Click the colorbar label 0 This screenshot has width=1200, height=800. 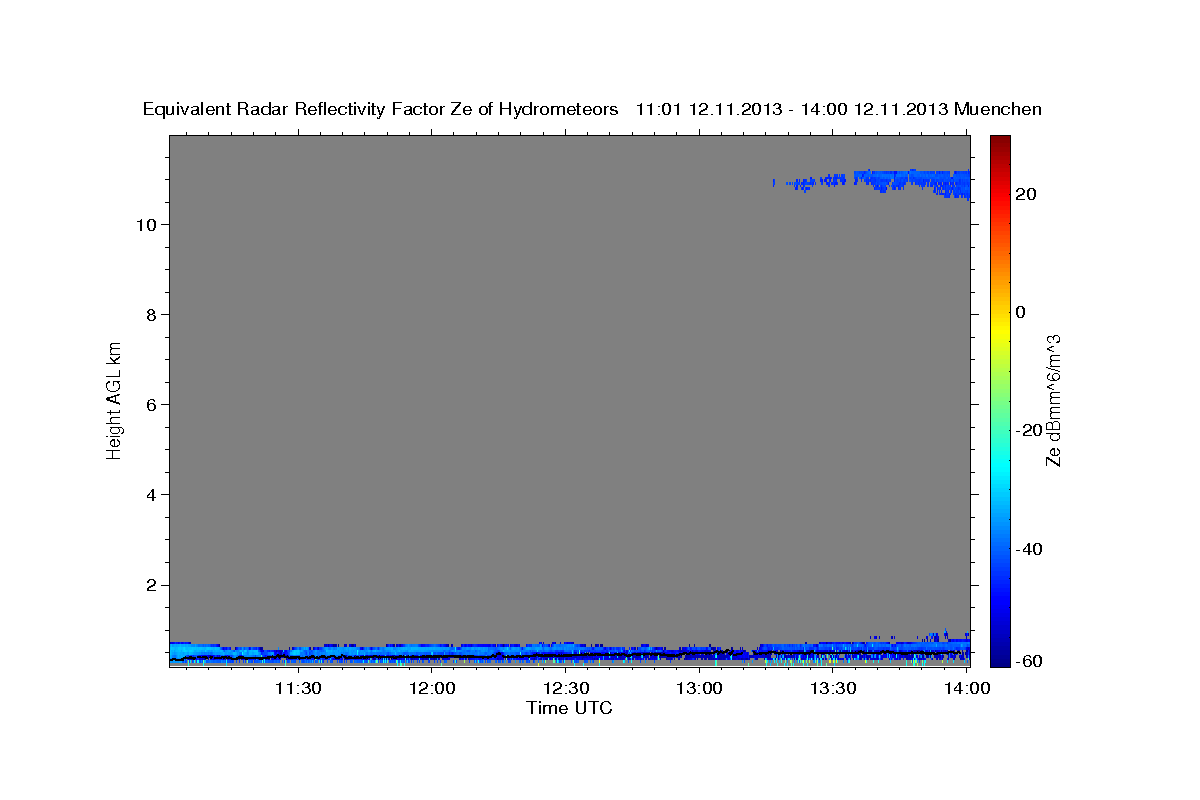pyautogui.click(x=1021, y=312)
